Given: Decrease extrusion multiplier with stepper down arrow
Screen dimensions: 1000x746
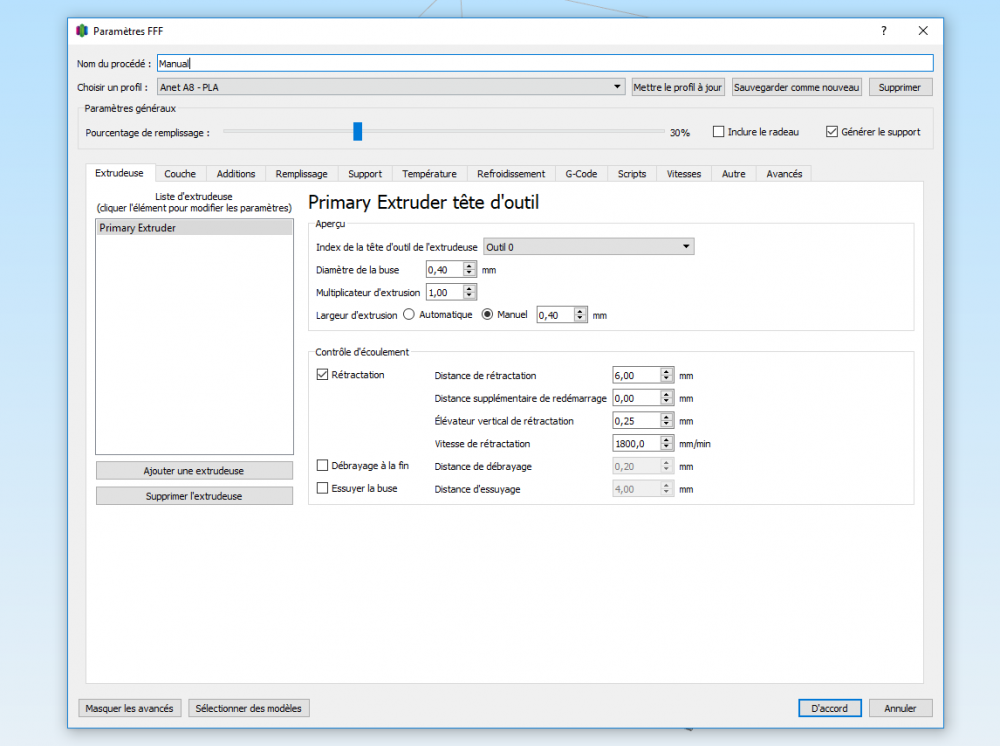Looking at the screenshot, I should pyautogui.click(x=469, y=296).
